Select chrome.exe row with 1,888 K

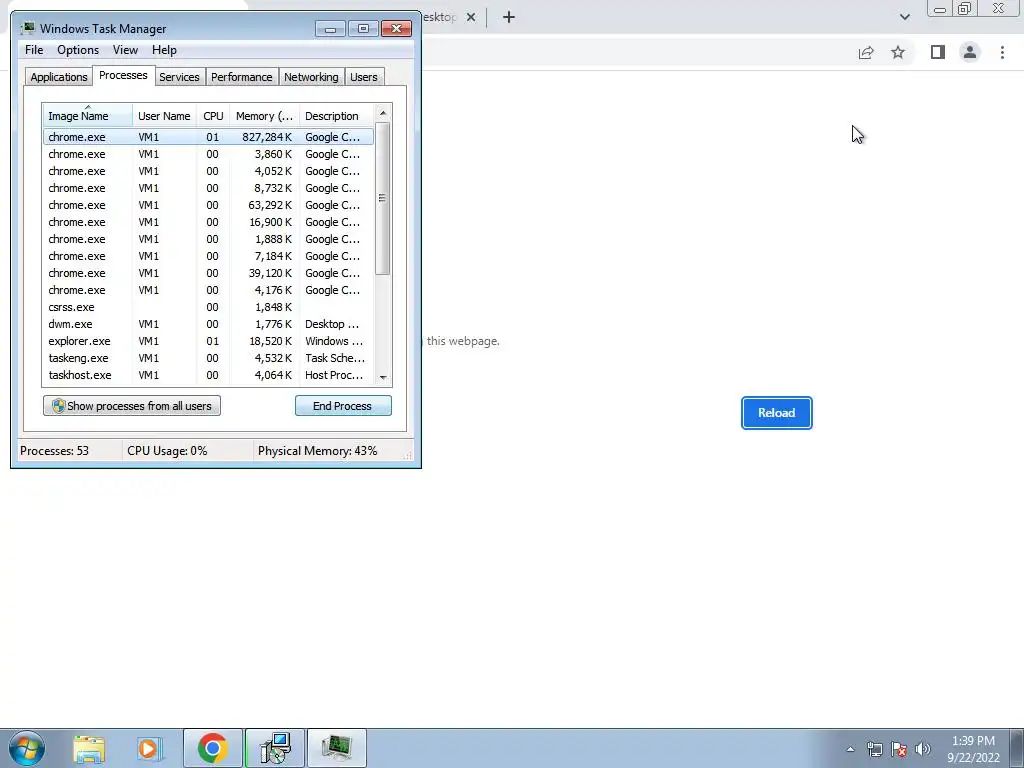(208, 239)
